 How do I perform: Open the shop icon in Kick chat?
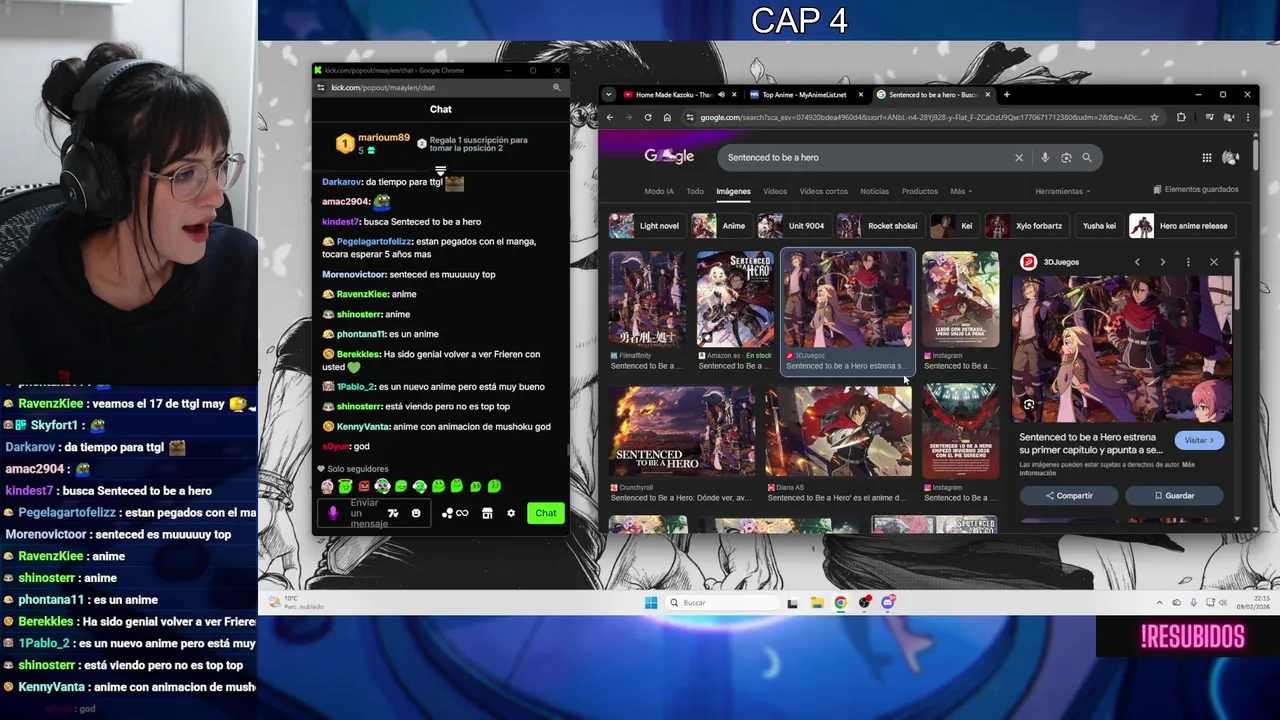pyautogui.click(x=487, y=513)
